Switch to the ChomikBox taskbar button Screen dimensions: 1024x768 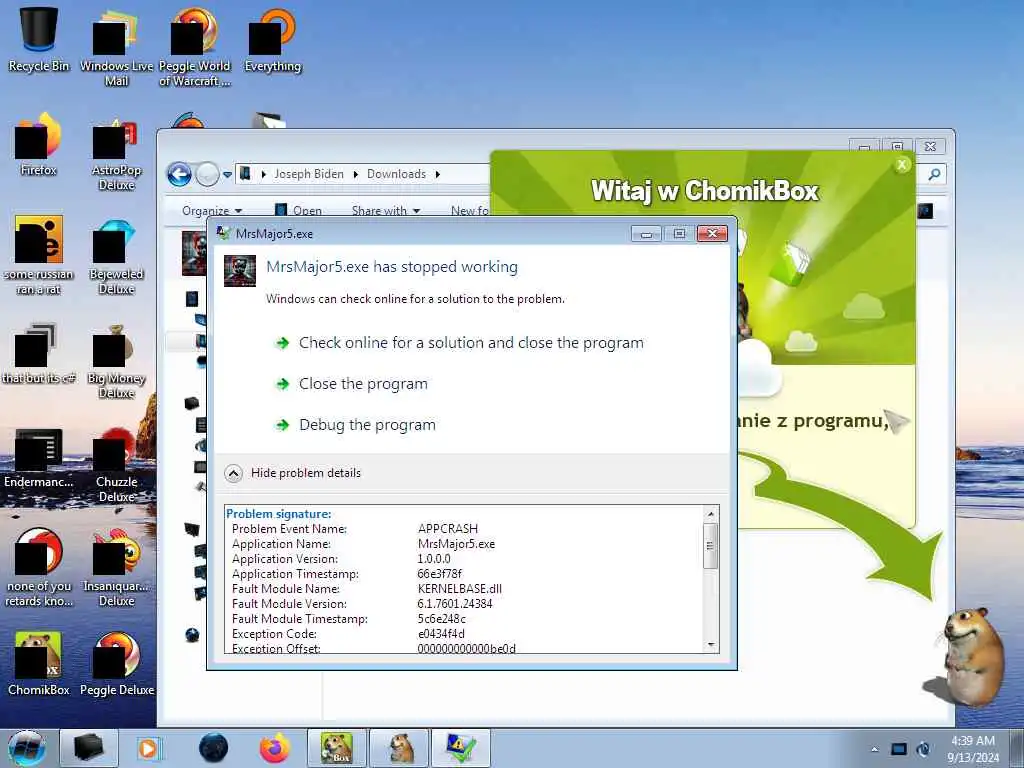click(x=336, y=748)
